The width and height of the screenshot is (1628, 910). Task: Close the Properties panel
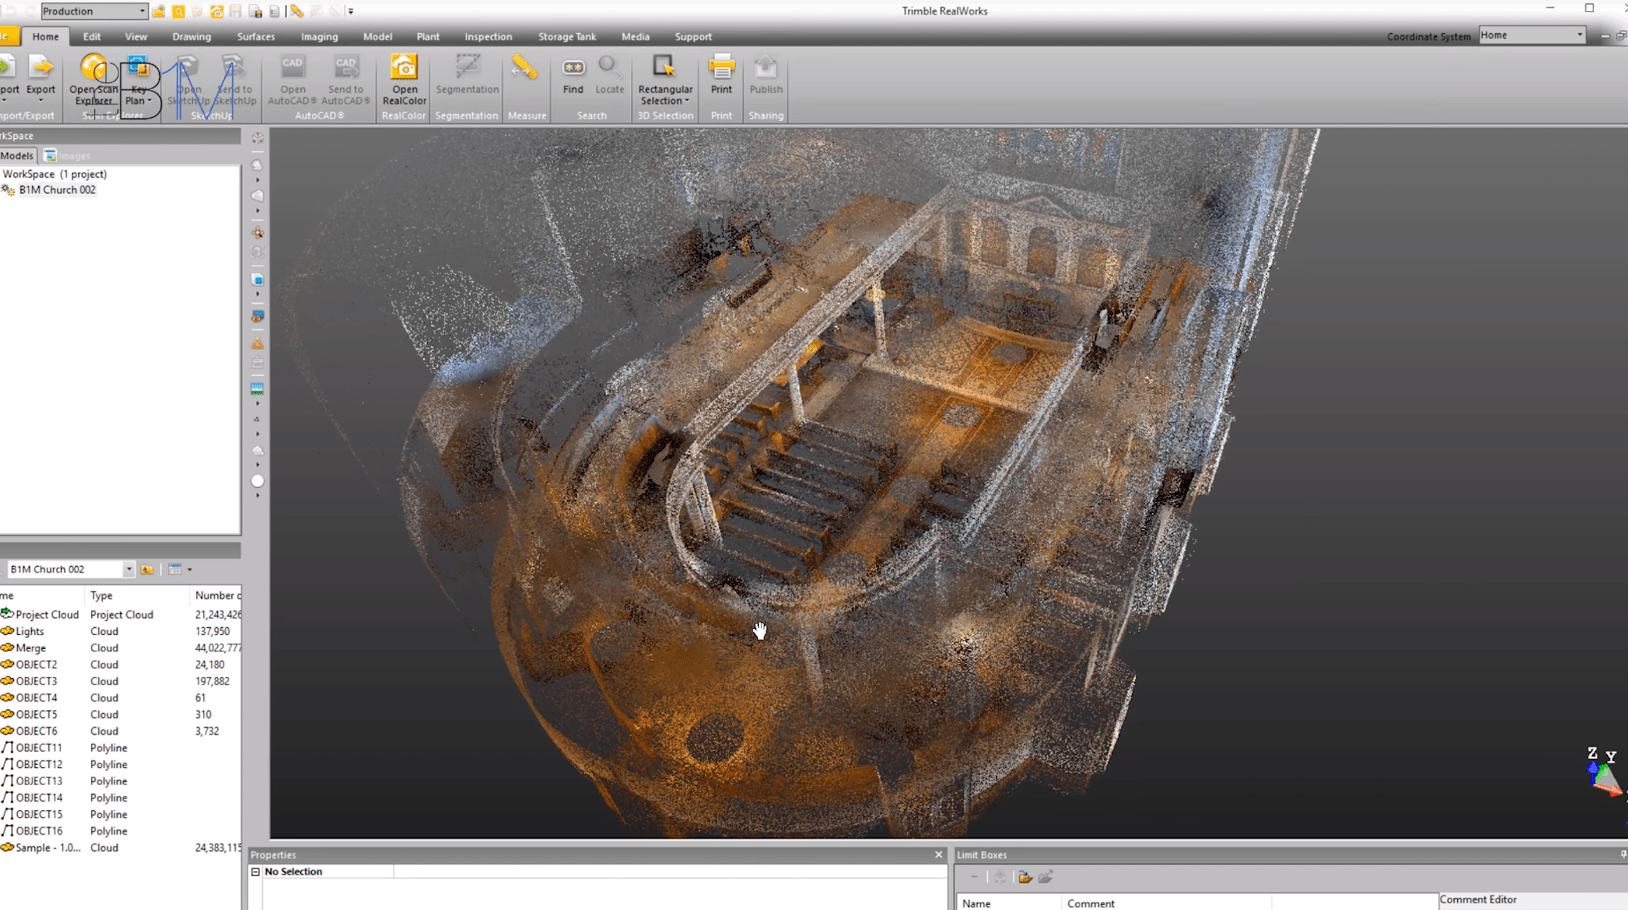pos(938,855)
